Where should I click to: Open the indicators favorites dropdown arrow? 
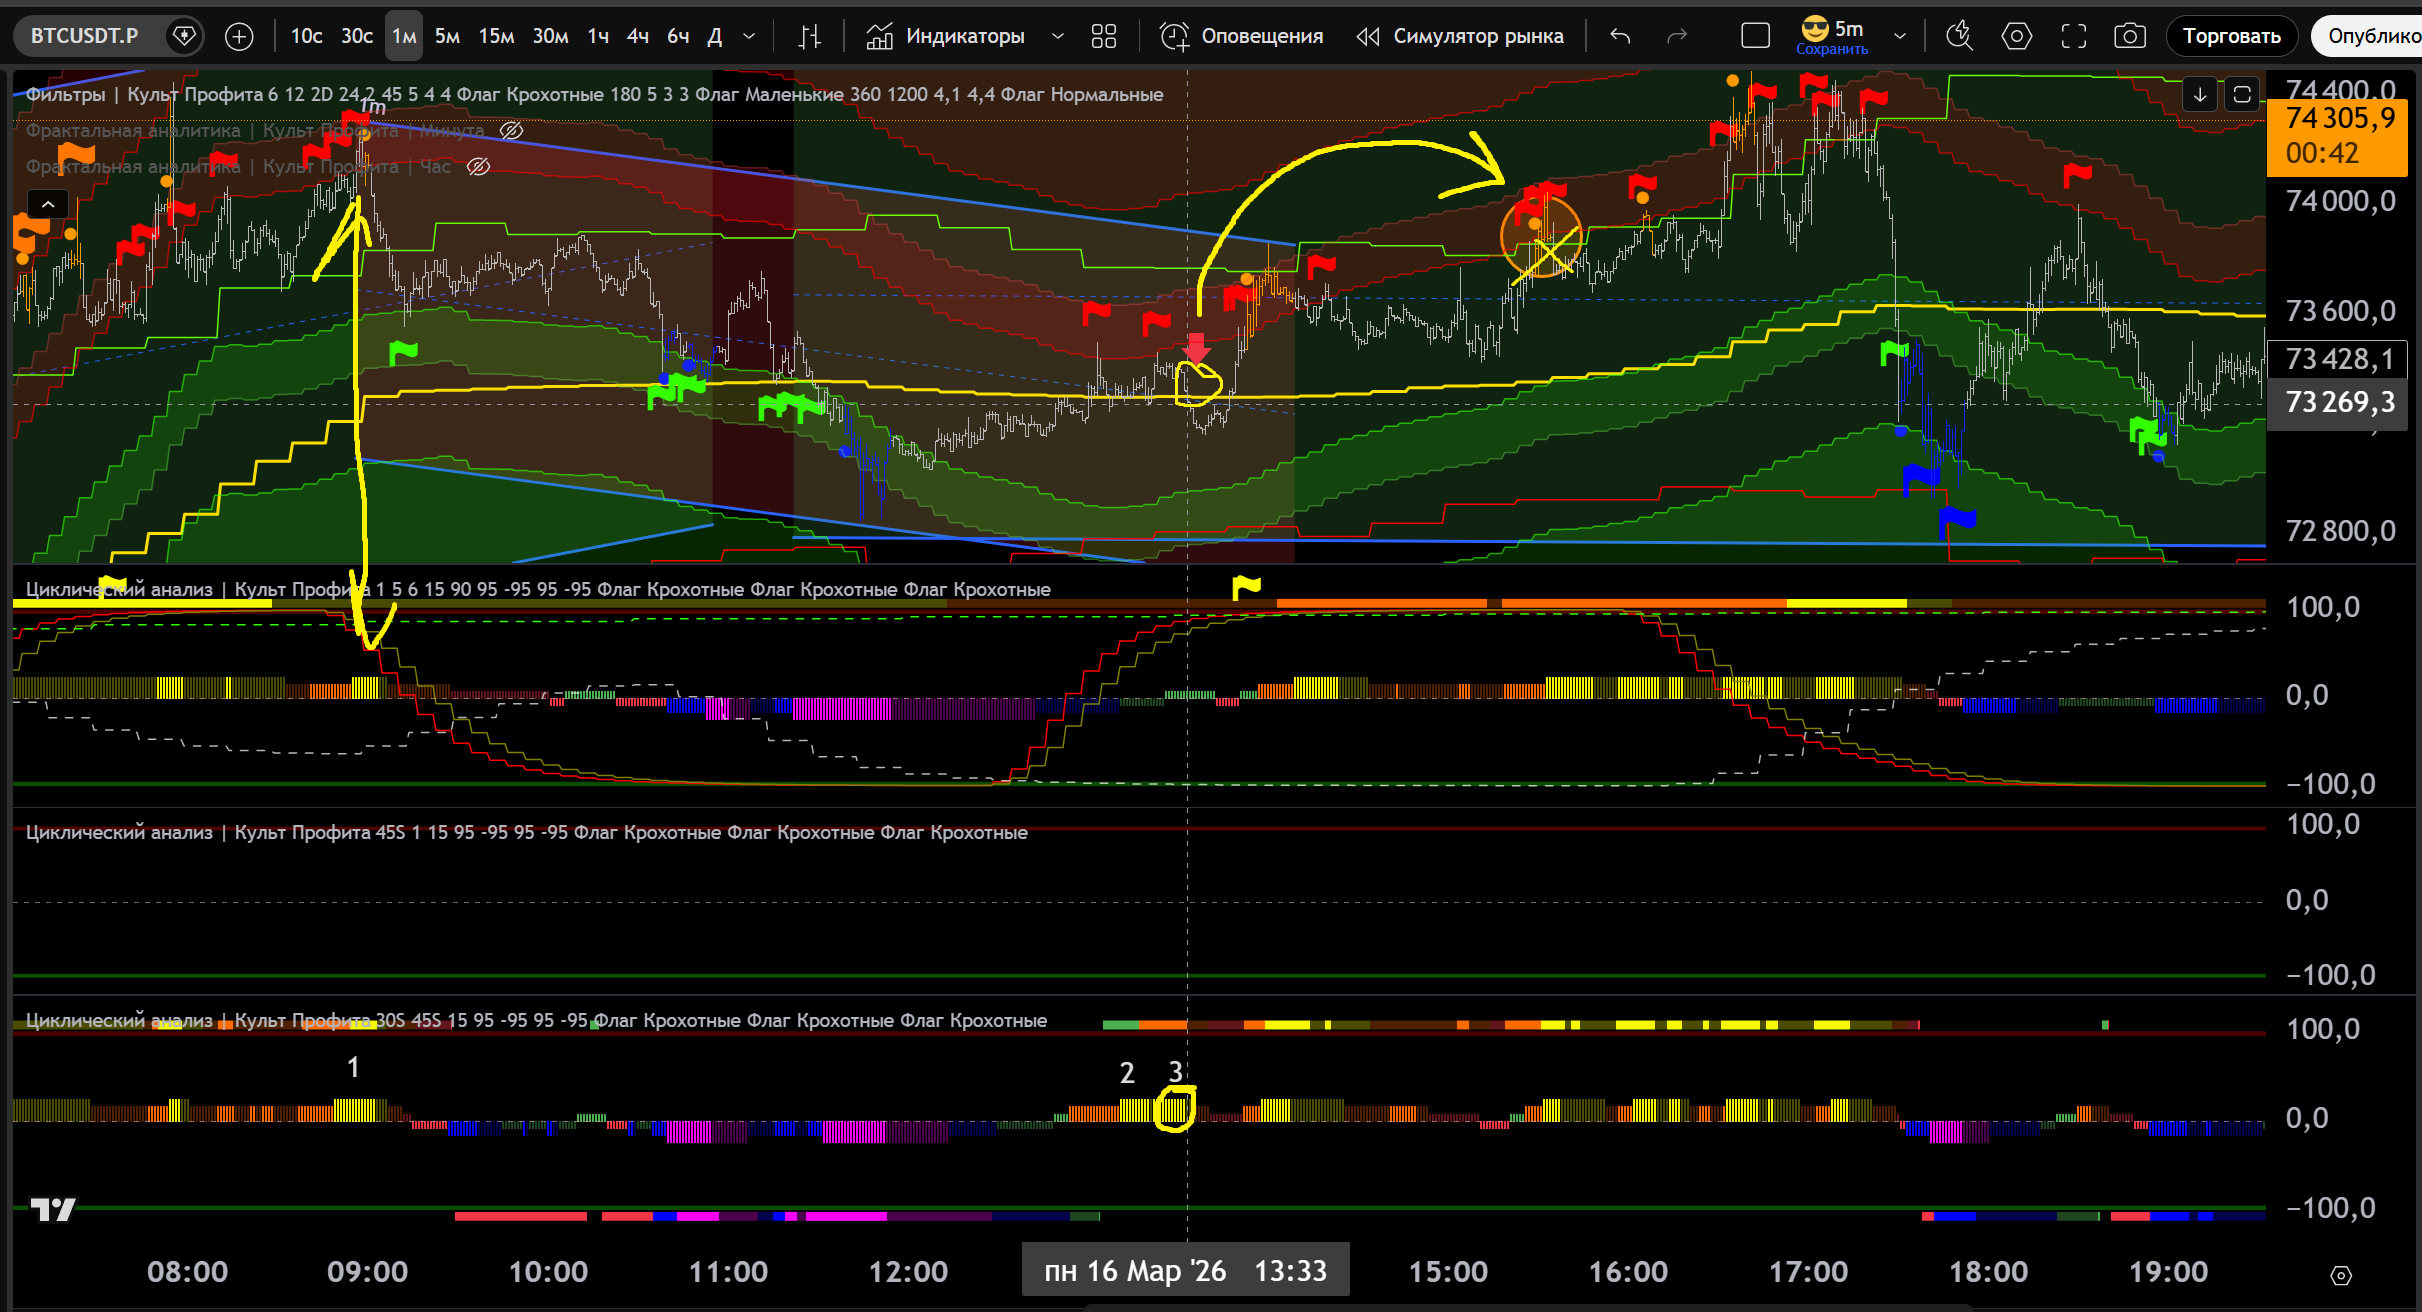coord(1058,37)
